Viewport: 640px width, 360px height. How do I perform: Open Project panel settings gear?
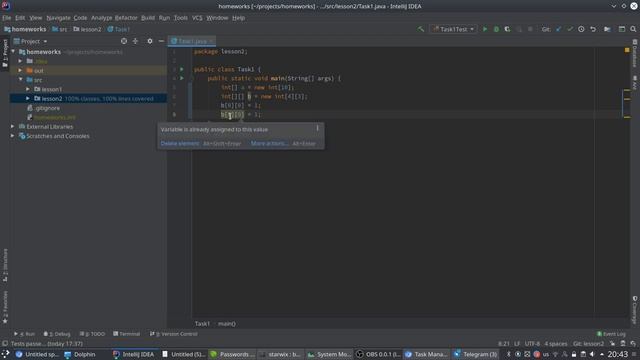pos(150,41)
